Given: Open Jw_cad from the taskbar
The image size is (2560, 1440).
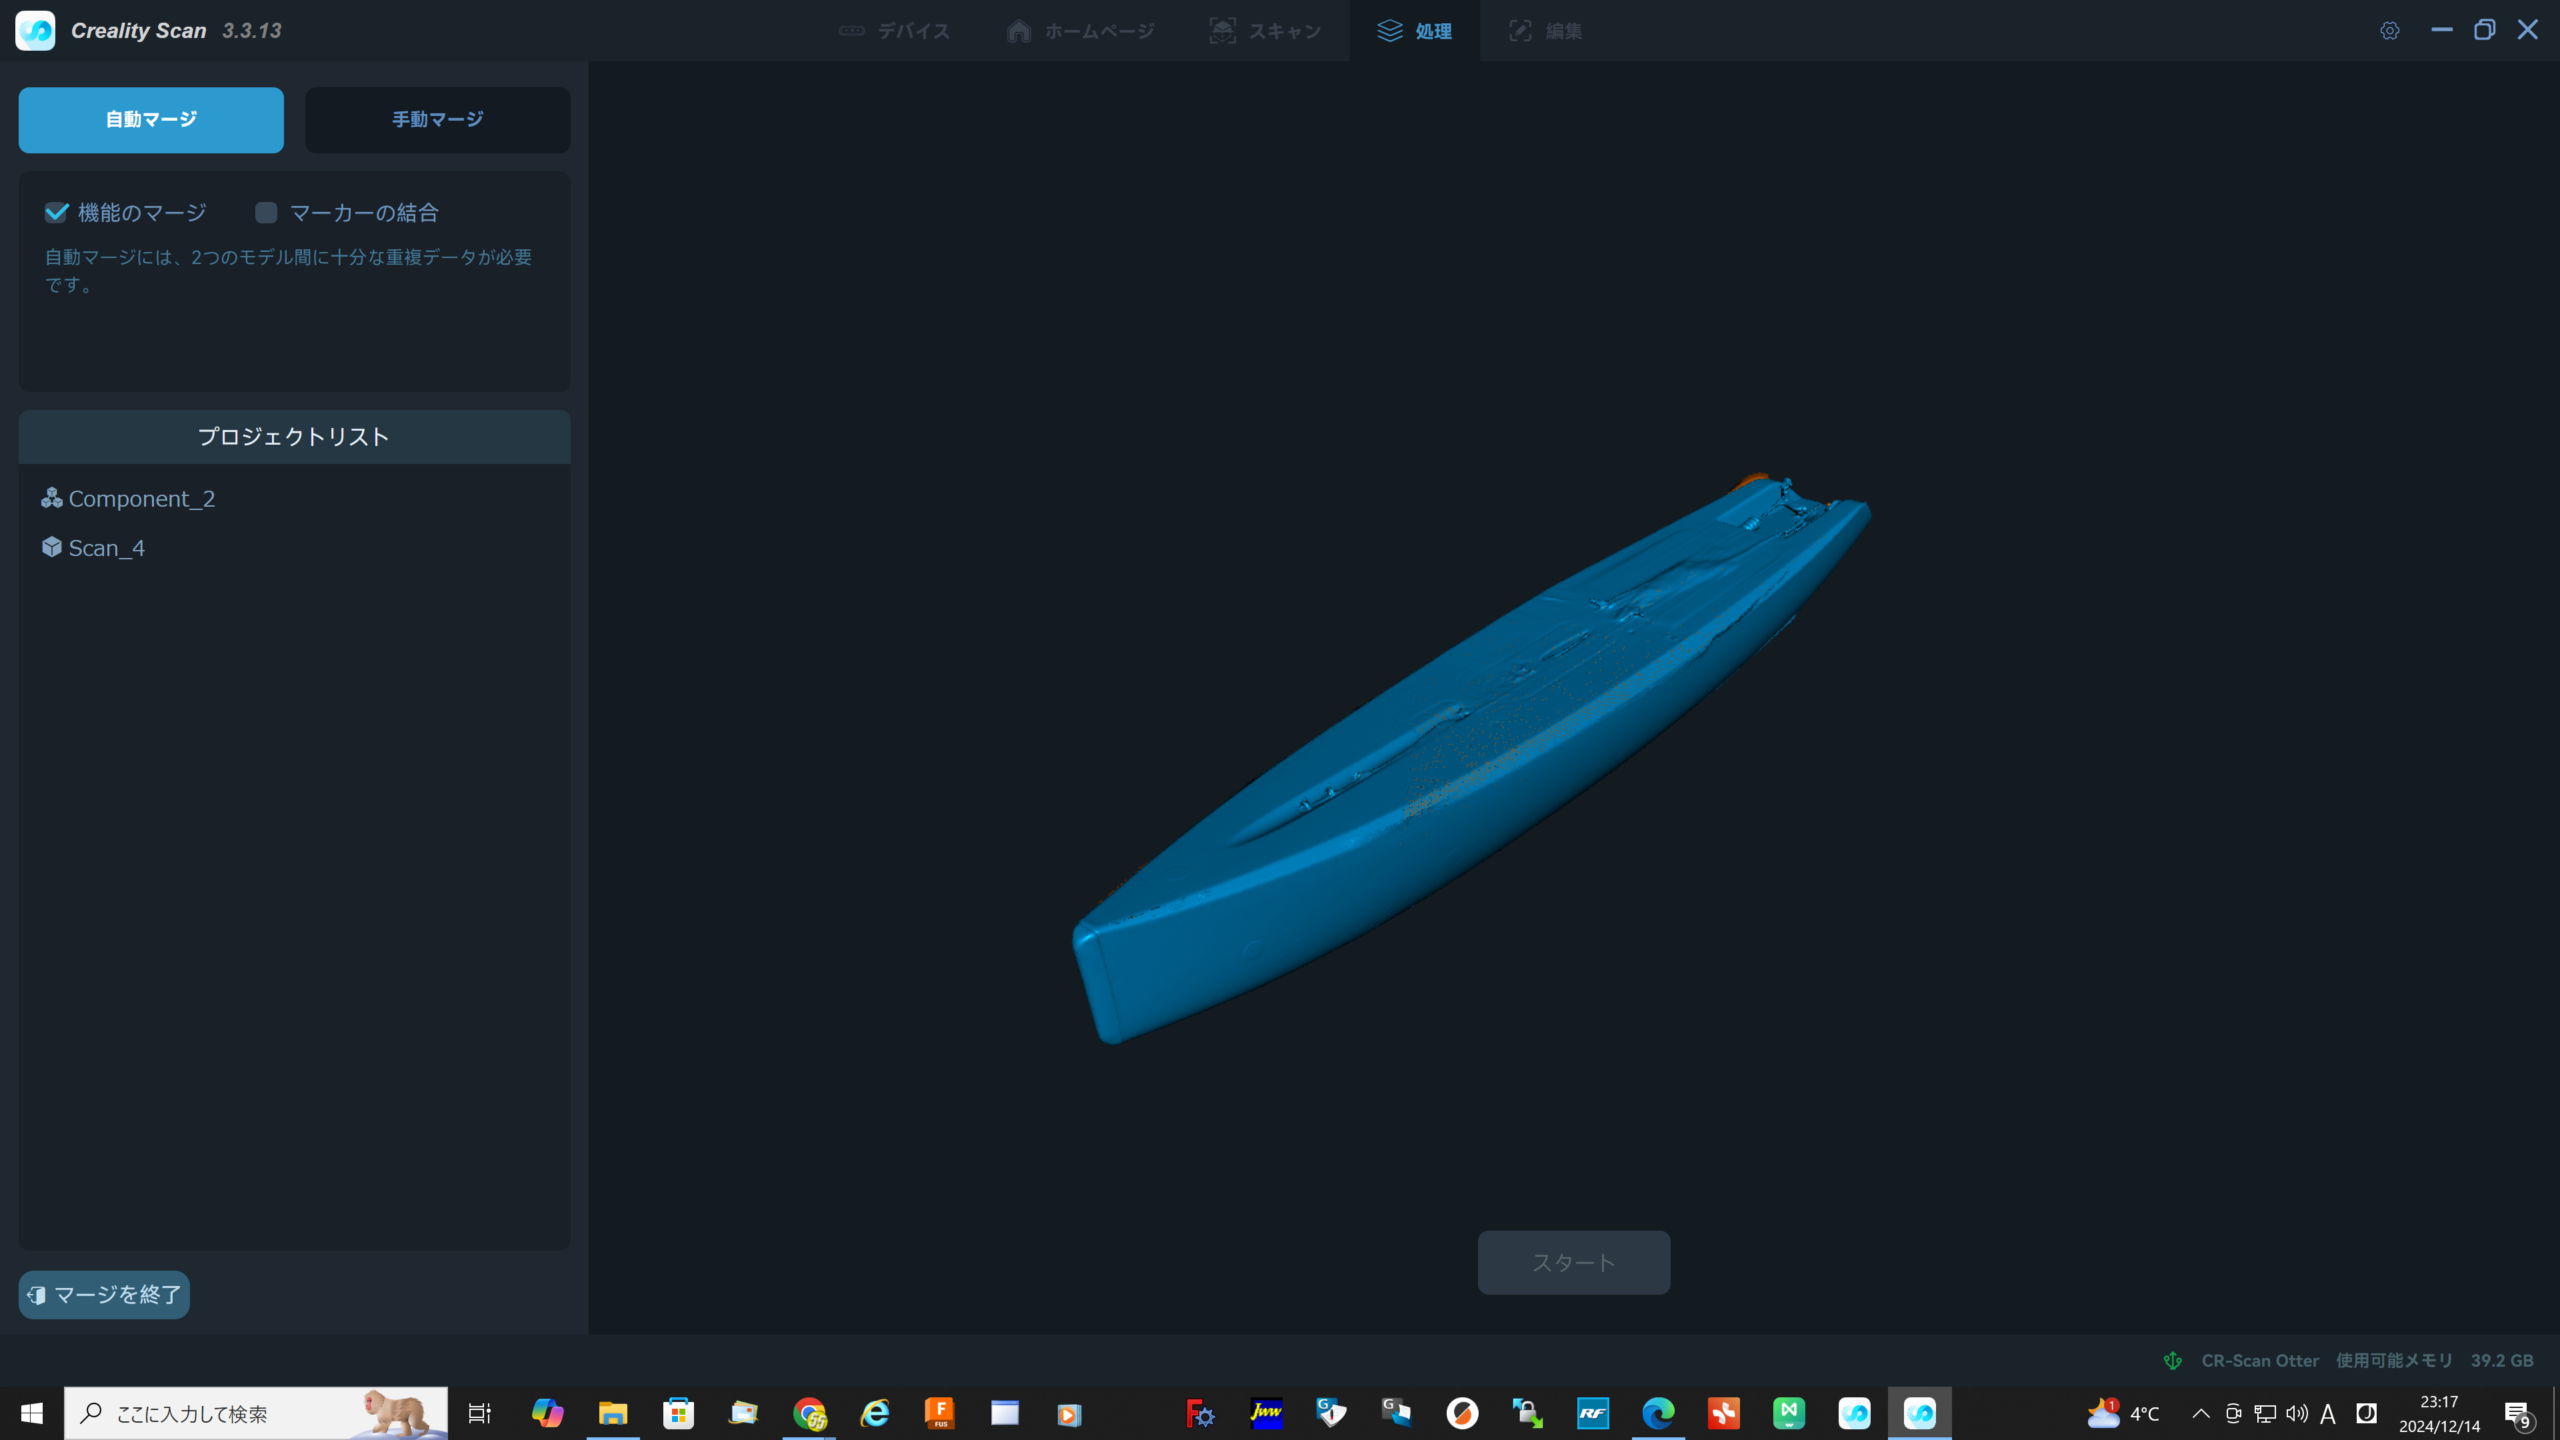Looking at the screenshot, I should 1266,1413.
